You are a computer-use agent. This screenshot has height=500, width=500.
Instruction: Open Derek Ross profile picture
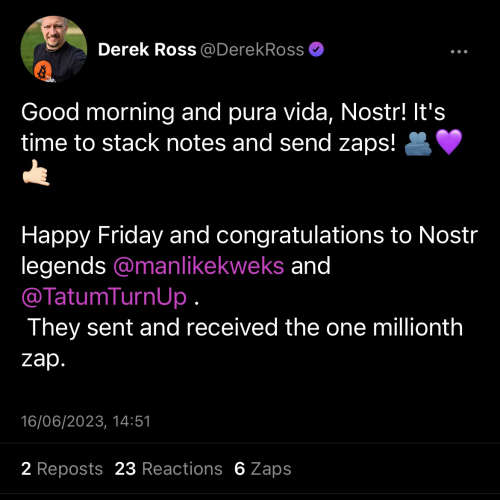tap(54, 49)
